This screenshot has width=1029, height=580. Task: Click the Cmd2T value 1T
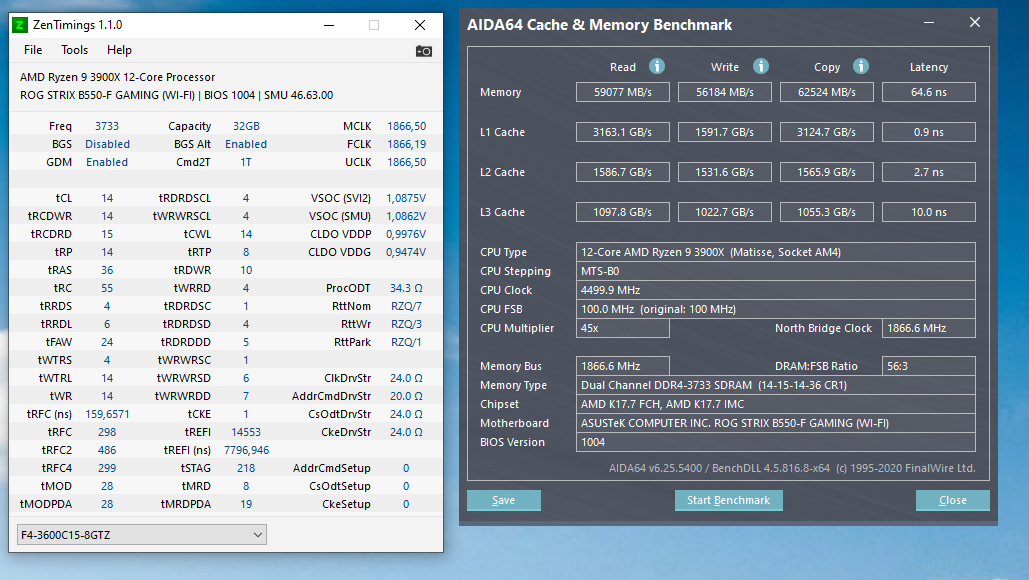pyautogui.click(x=245, y=162)
